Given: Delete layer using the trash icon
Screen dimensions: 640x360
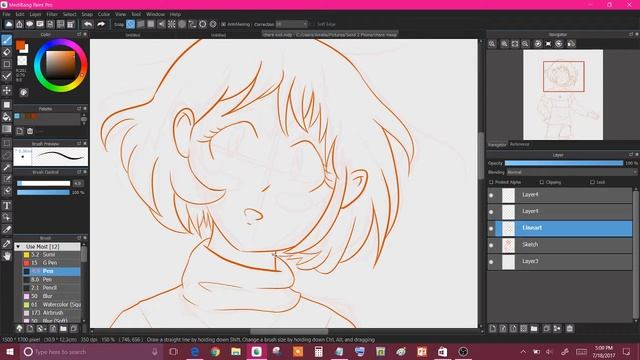Looking at the screenshot, I should click(x=570, y=329).
